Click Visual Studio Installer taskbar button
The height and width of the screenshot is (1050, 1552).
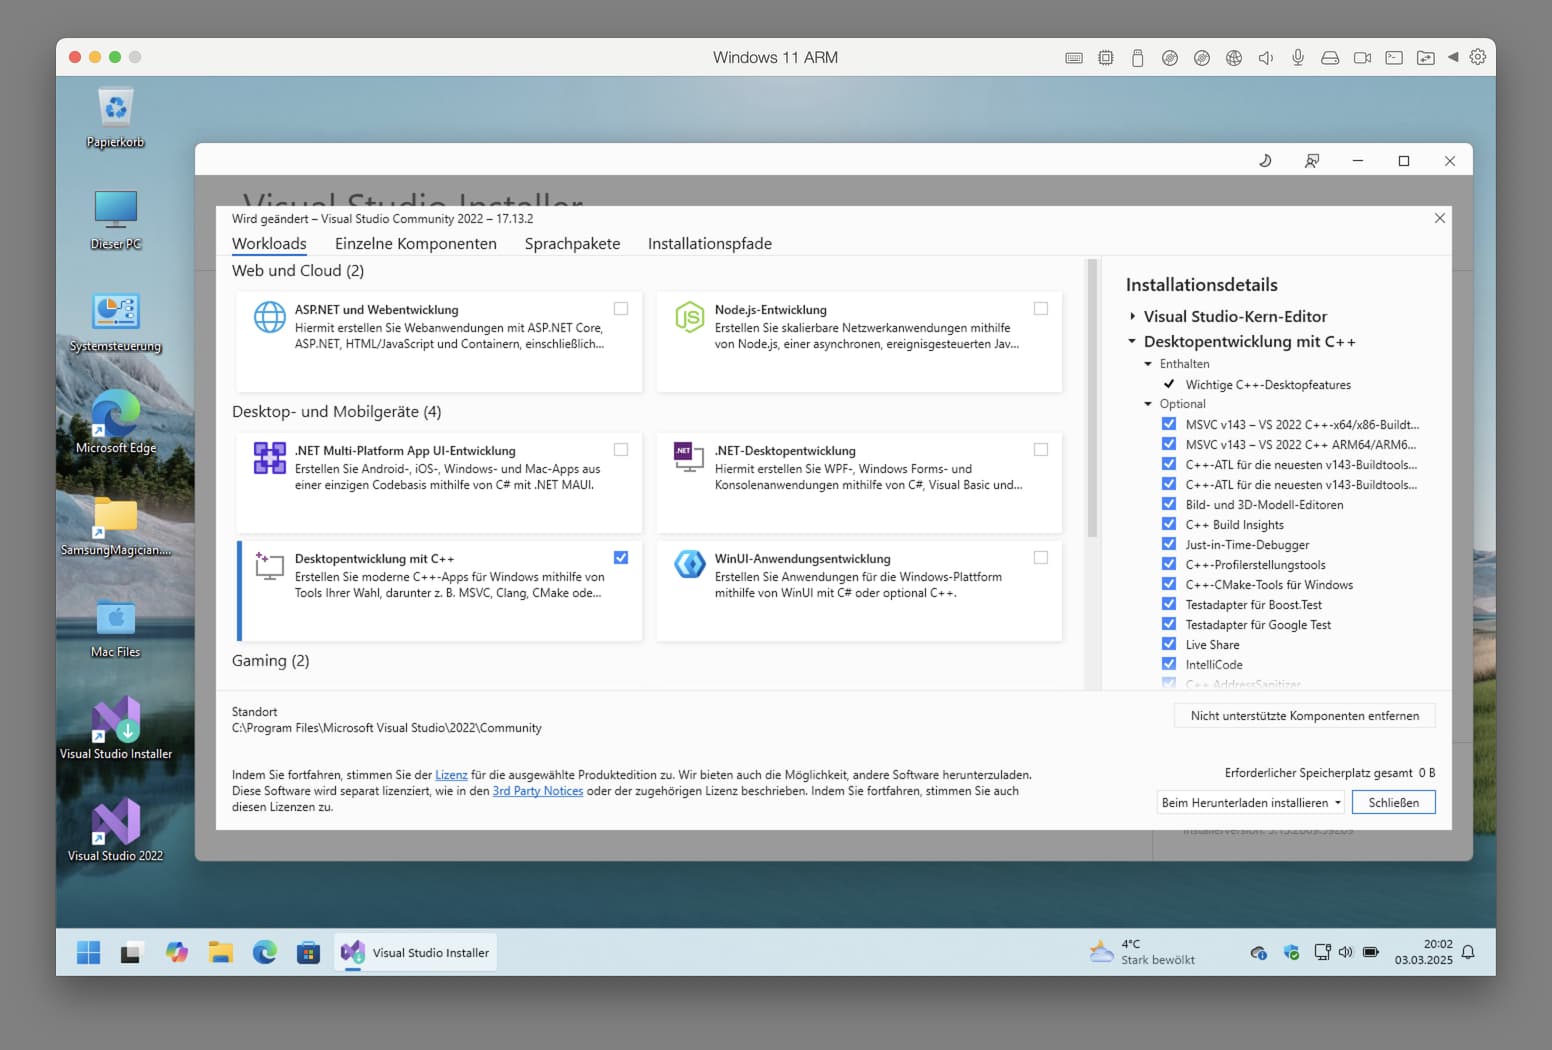coord(416,953)
